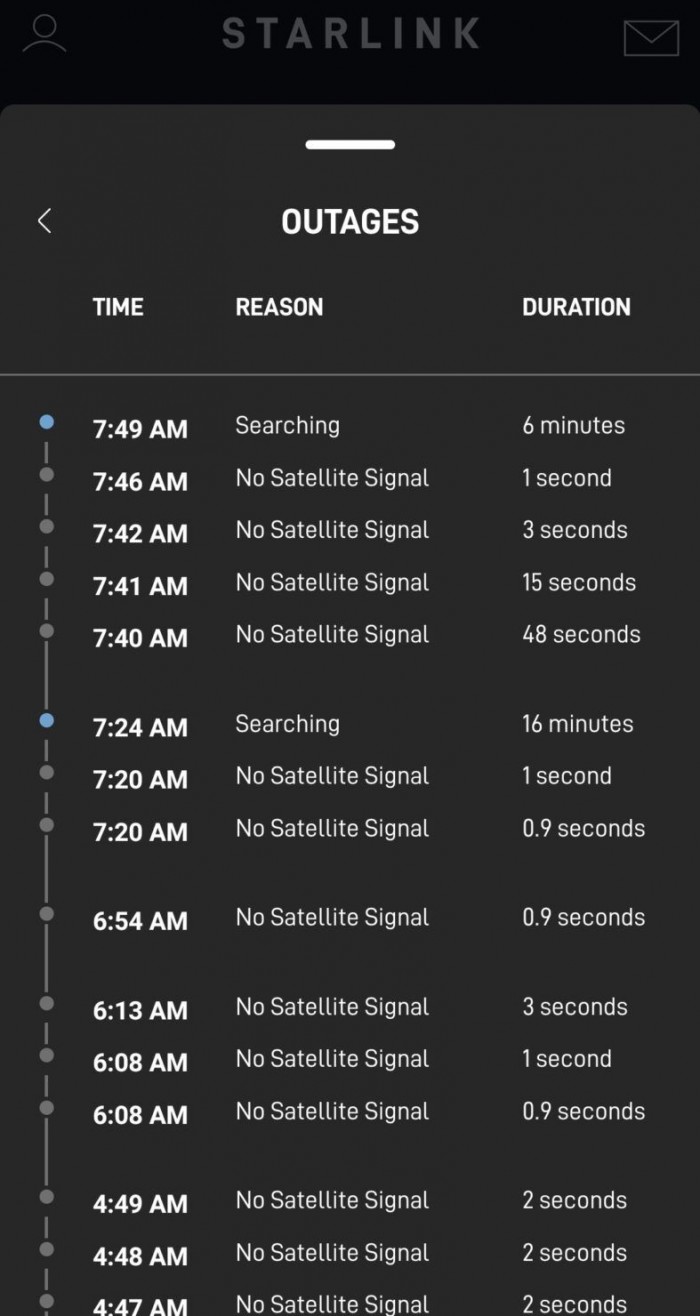Tap the TIME column header

click(118, 307)
